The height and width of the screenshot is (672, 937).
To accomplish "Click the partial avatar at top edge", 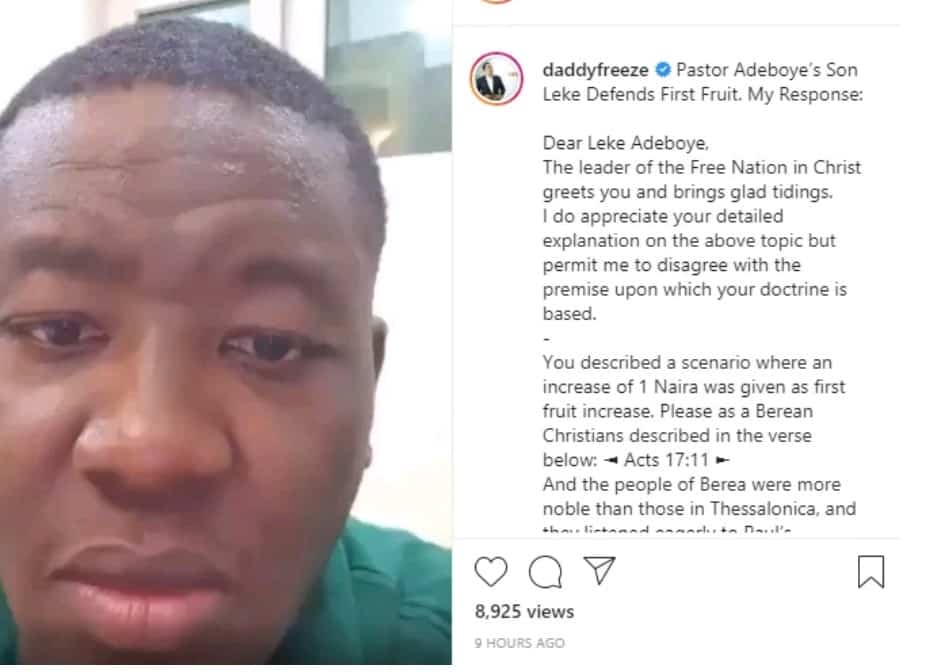I will click(x=497, y=2).
